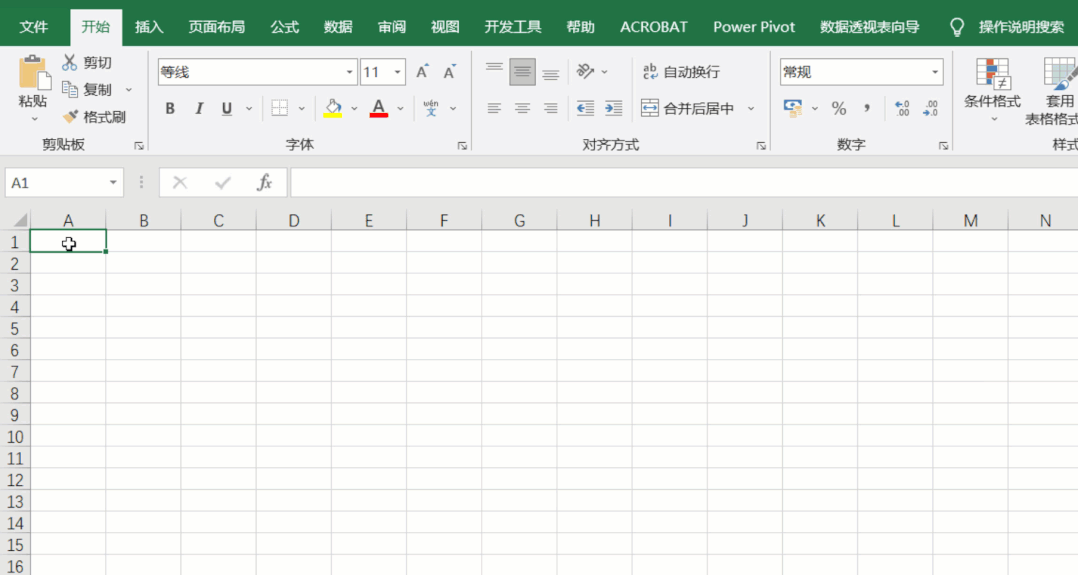Screen dimensions: 1078x575
Task: Switch to Page Layout (页面布局) tab
Action: click(217, 27)
